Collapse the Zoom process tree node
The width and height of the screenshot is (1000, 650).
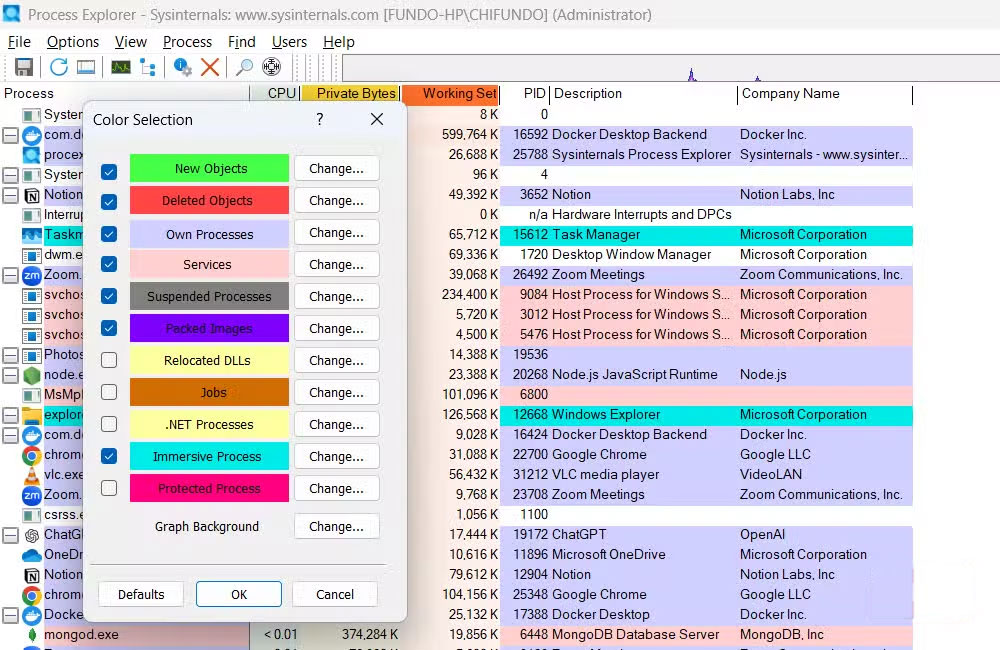(x=10, y=275)
